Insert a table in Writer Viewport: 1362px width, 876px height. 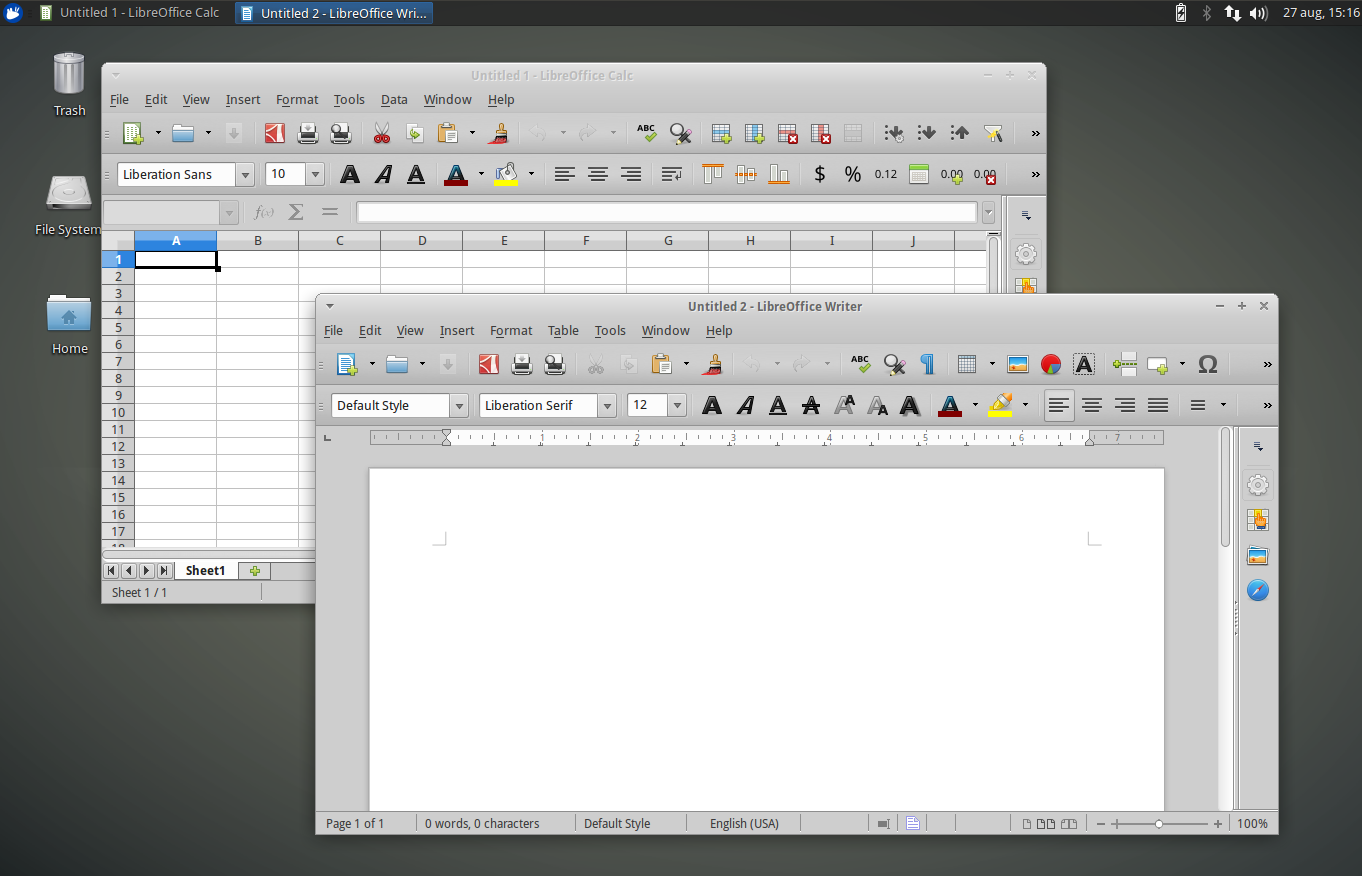point(968,364)
